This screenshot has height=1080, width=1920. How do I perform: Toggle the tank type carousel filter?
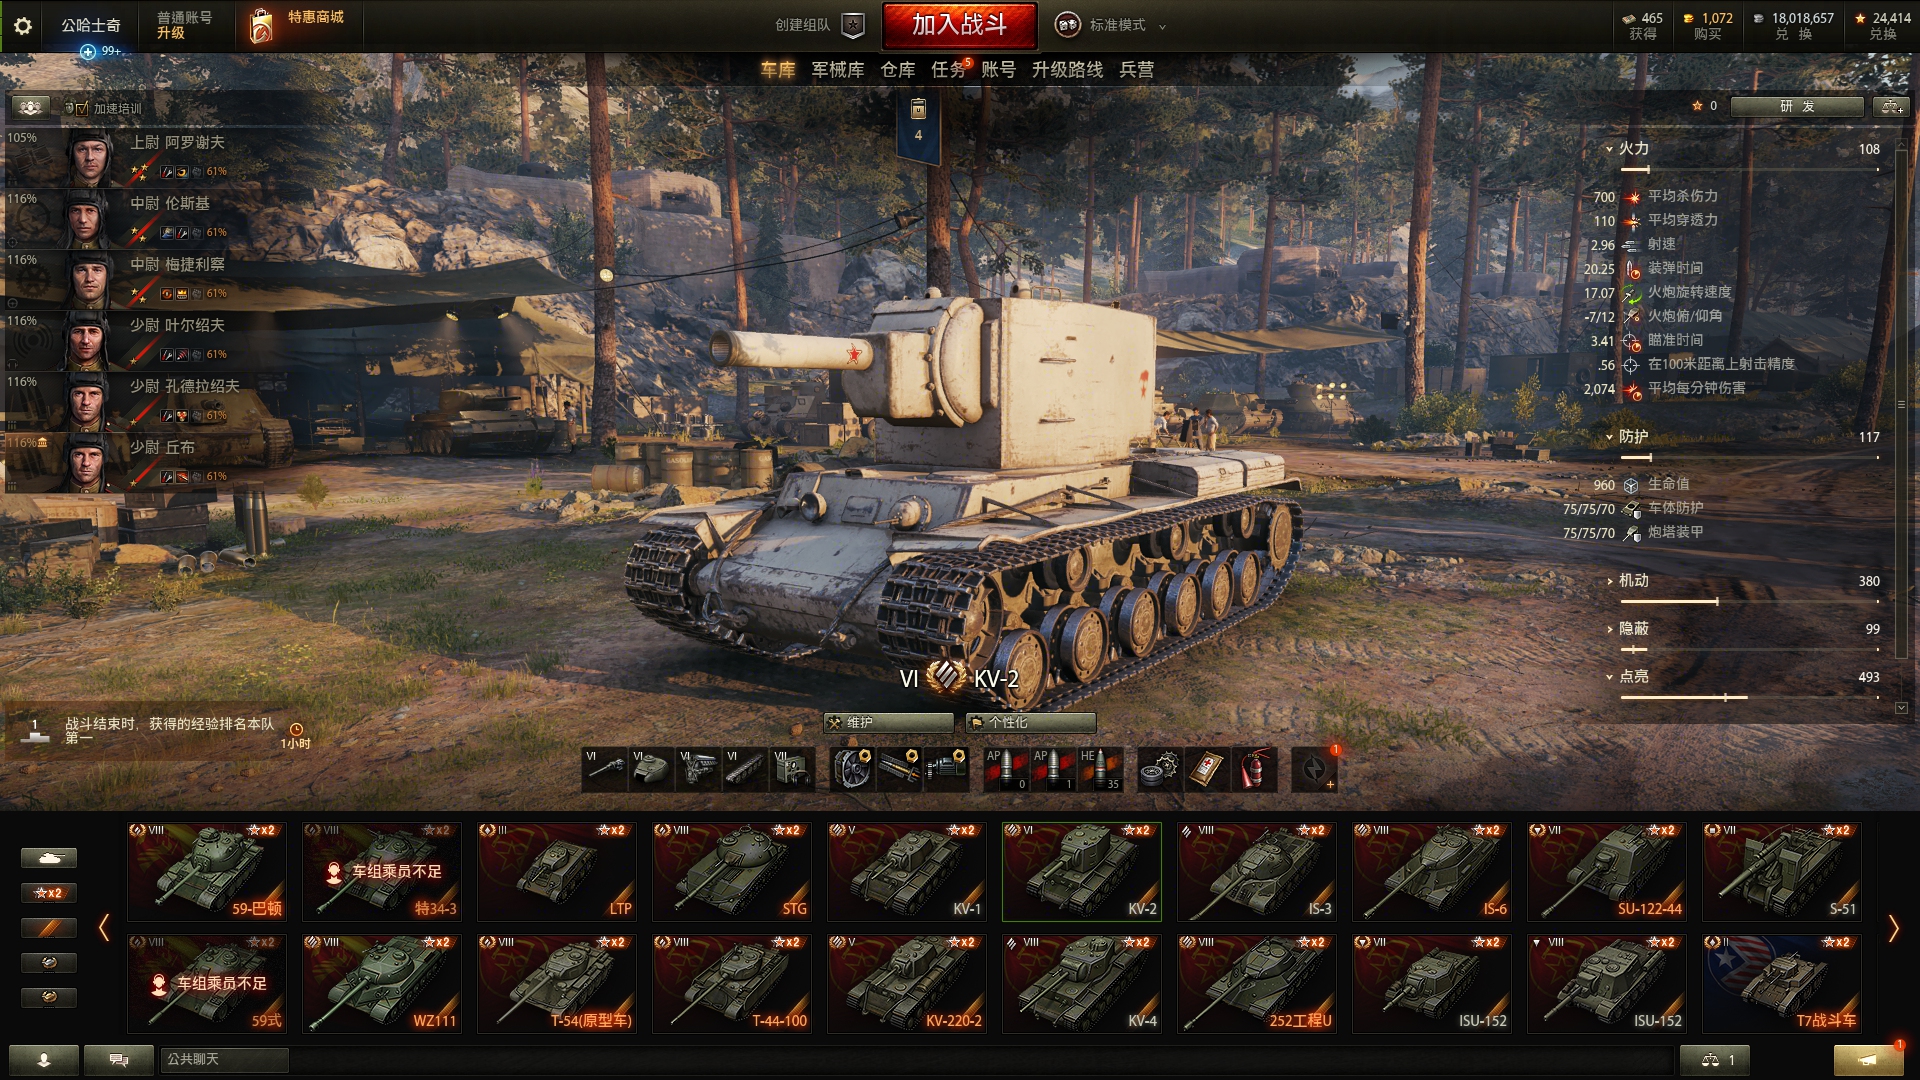[x=48, y=858]
